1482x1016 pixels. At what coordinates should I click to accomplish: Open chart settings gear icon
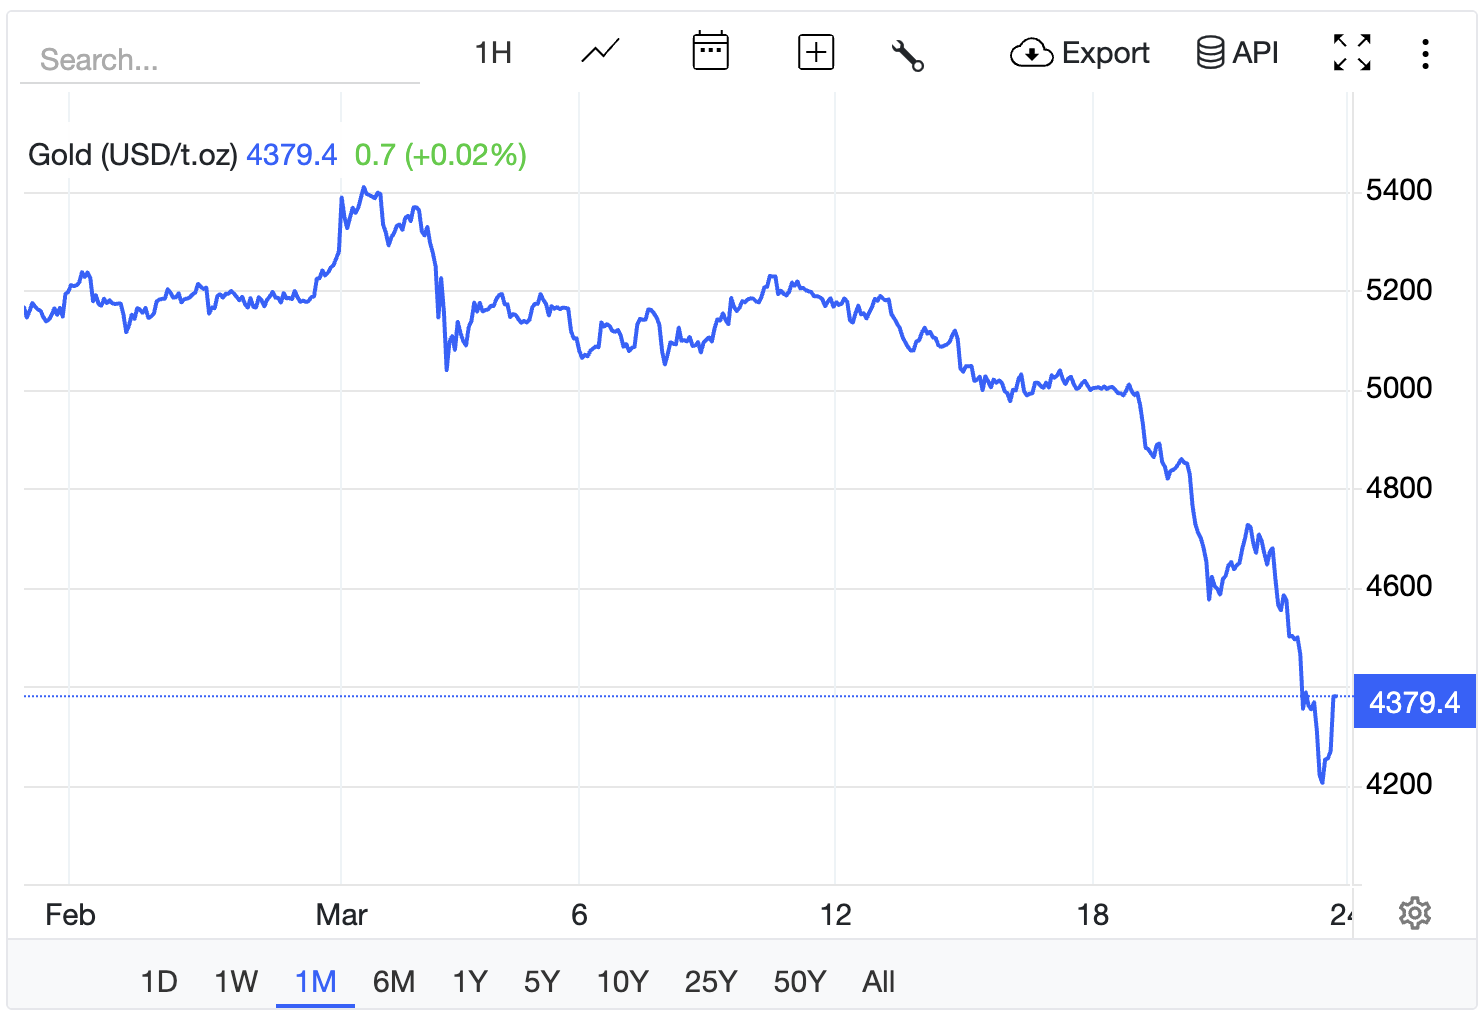tap(1414, 913)
